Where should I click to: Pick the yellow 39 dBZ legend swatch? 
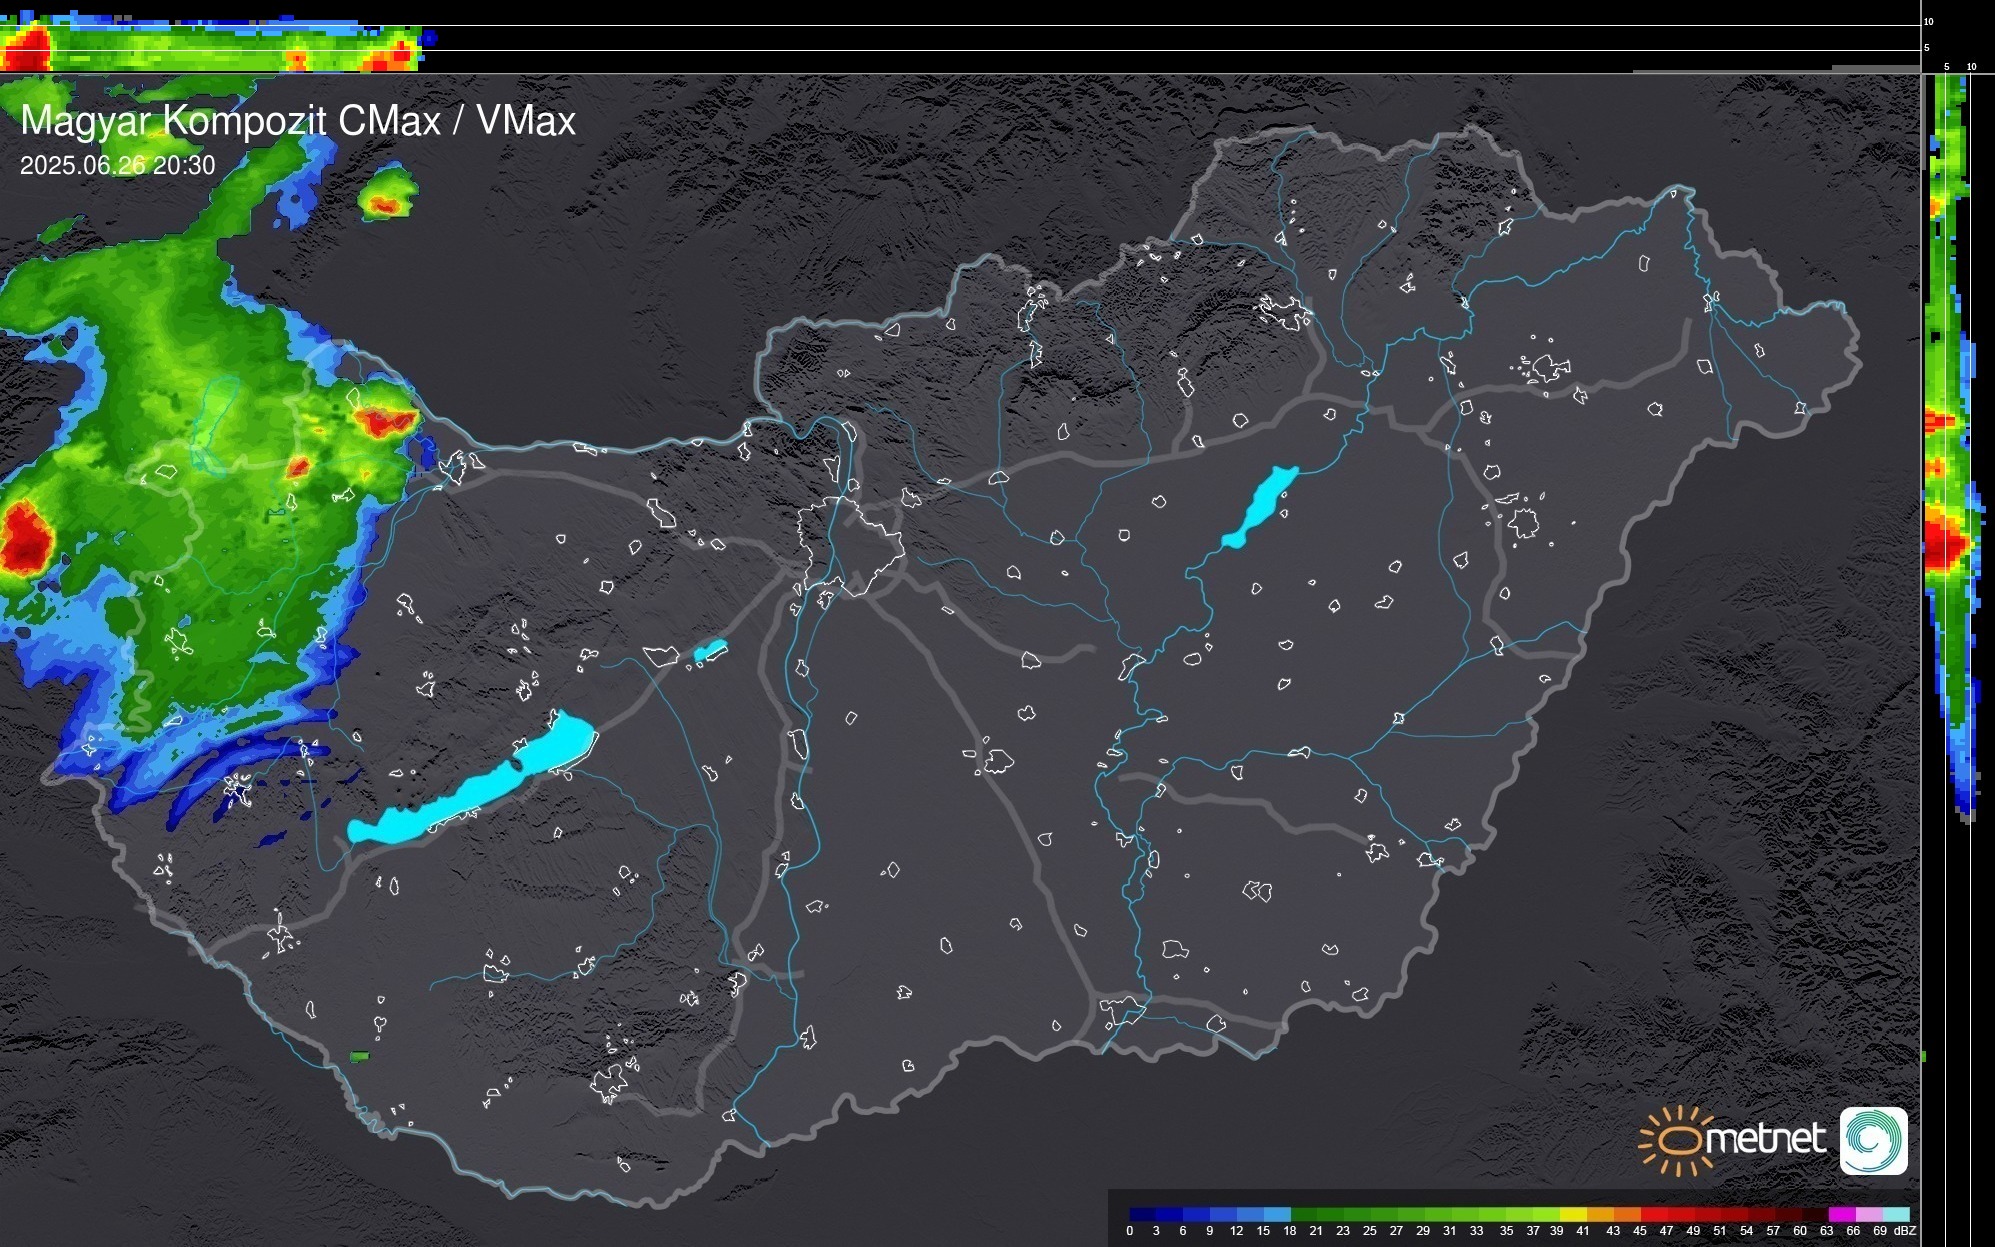pyautogui.click(x=1572, y=1214)
